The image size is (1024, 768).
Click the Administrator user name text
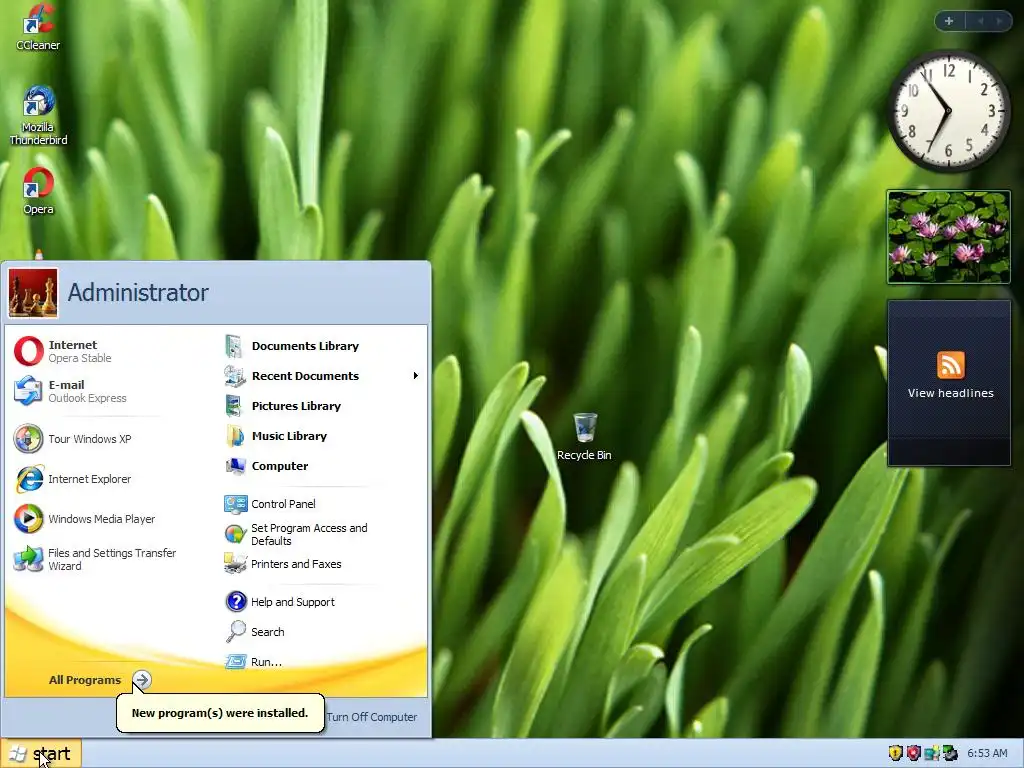pos(138,293)
